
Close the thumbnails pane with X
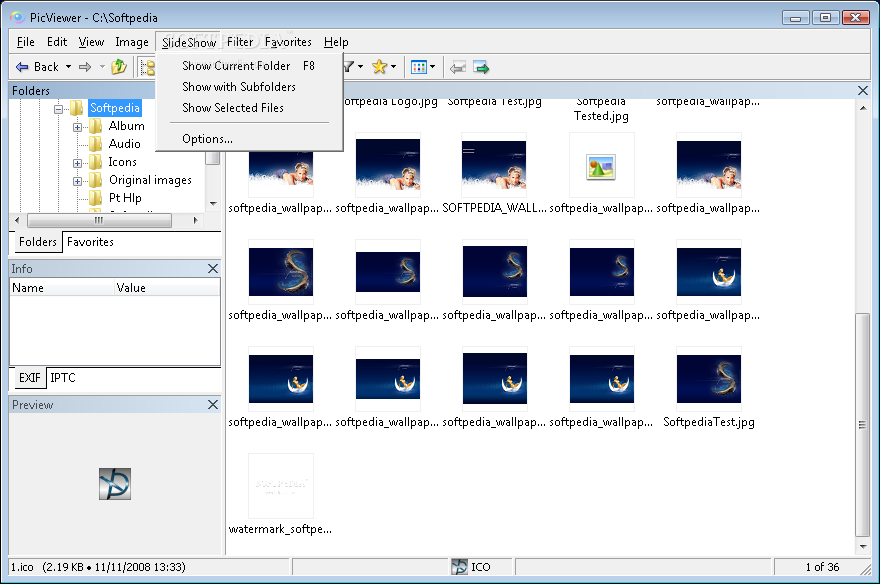click(x=863, y=90)
